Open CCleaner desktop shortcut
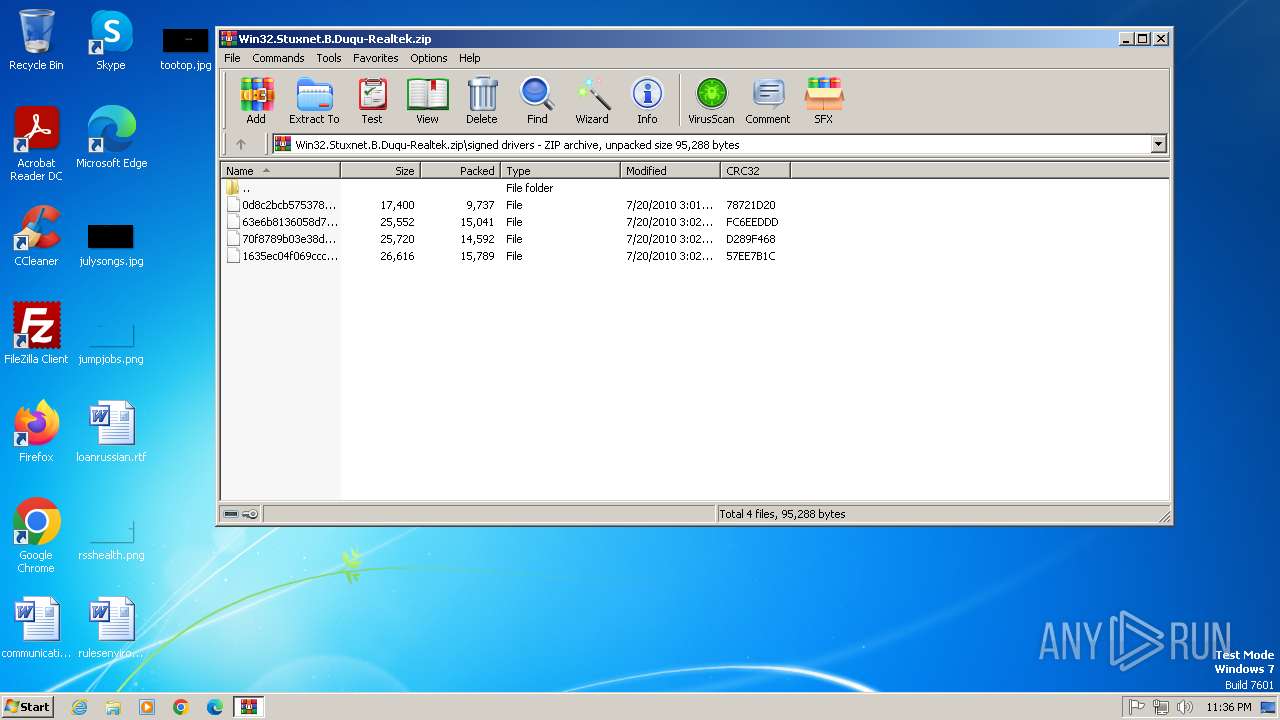The width and height of the screenshot is (1280, 720). (x=36, y=236)
